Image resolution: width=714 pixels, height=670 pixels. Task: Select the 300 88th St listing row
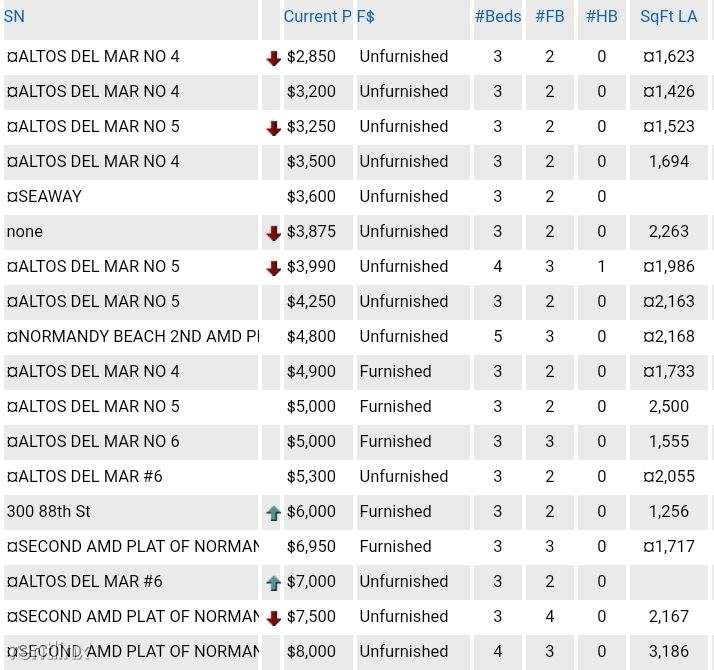coord(357,511)
